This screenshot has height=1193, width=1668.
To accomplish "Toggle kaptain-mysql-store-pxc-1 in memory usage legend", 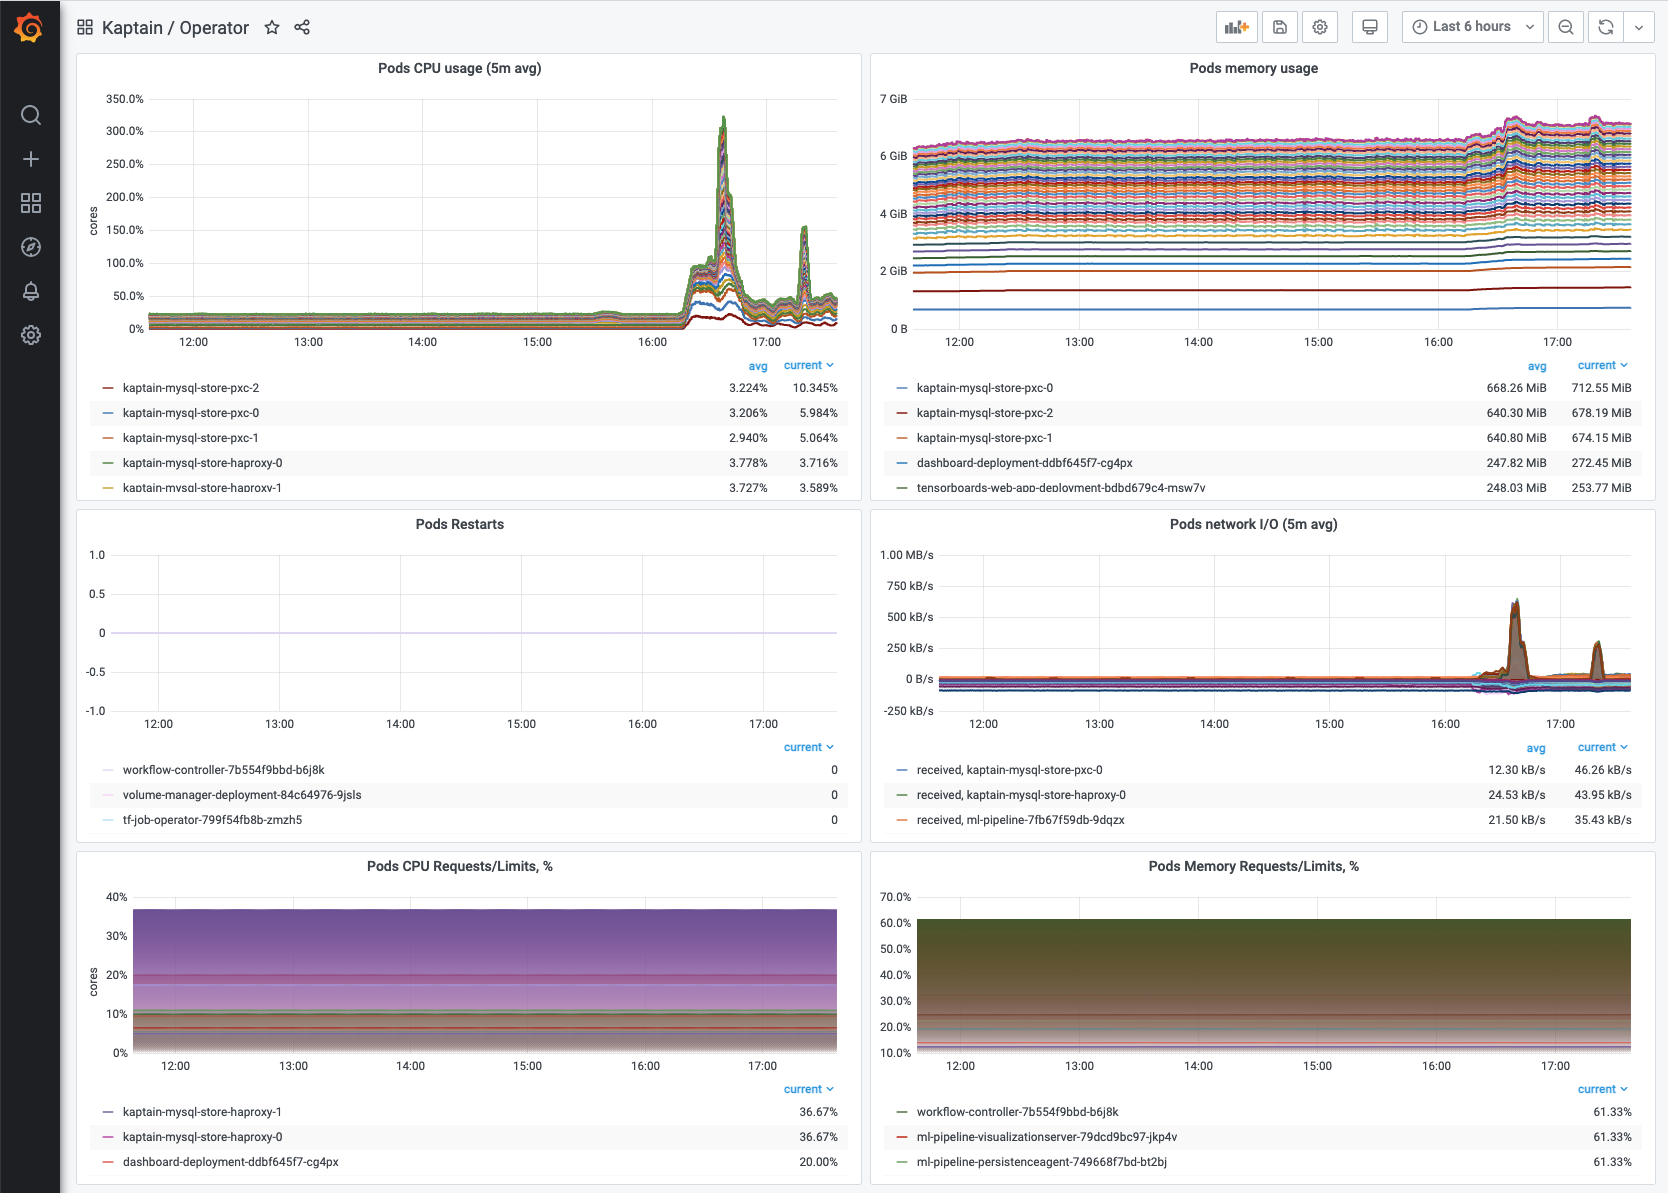I will [985, 438].
